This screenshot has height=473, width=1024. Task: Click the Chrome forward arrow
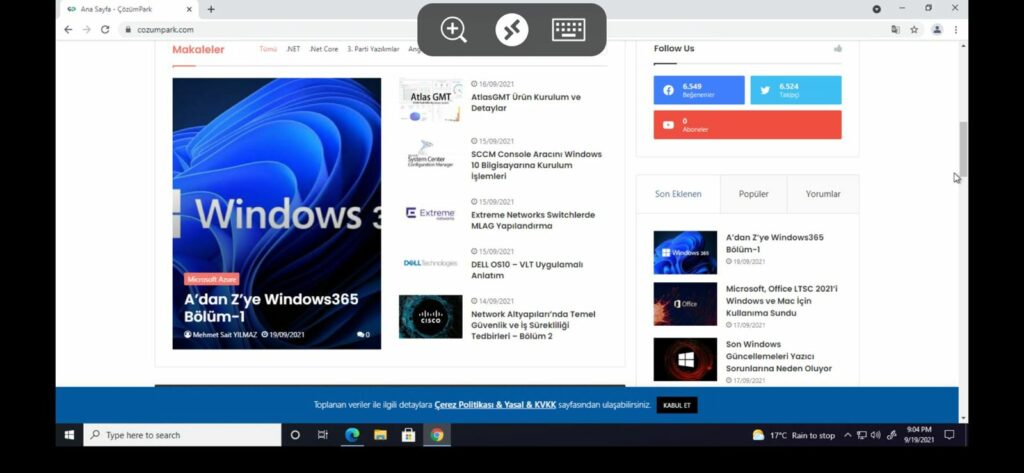86,29
